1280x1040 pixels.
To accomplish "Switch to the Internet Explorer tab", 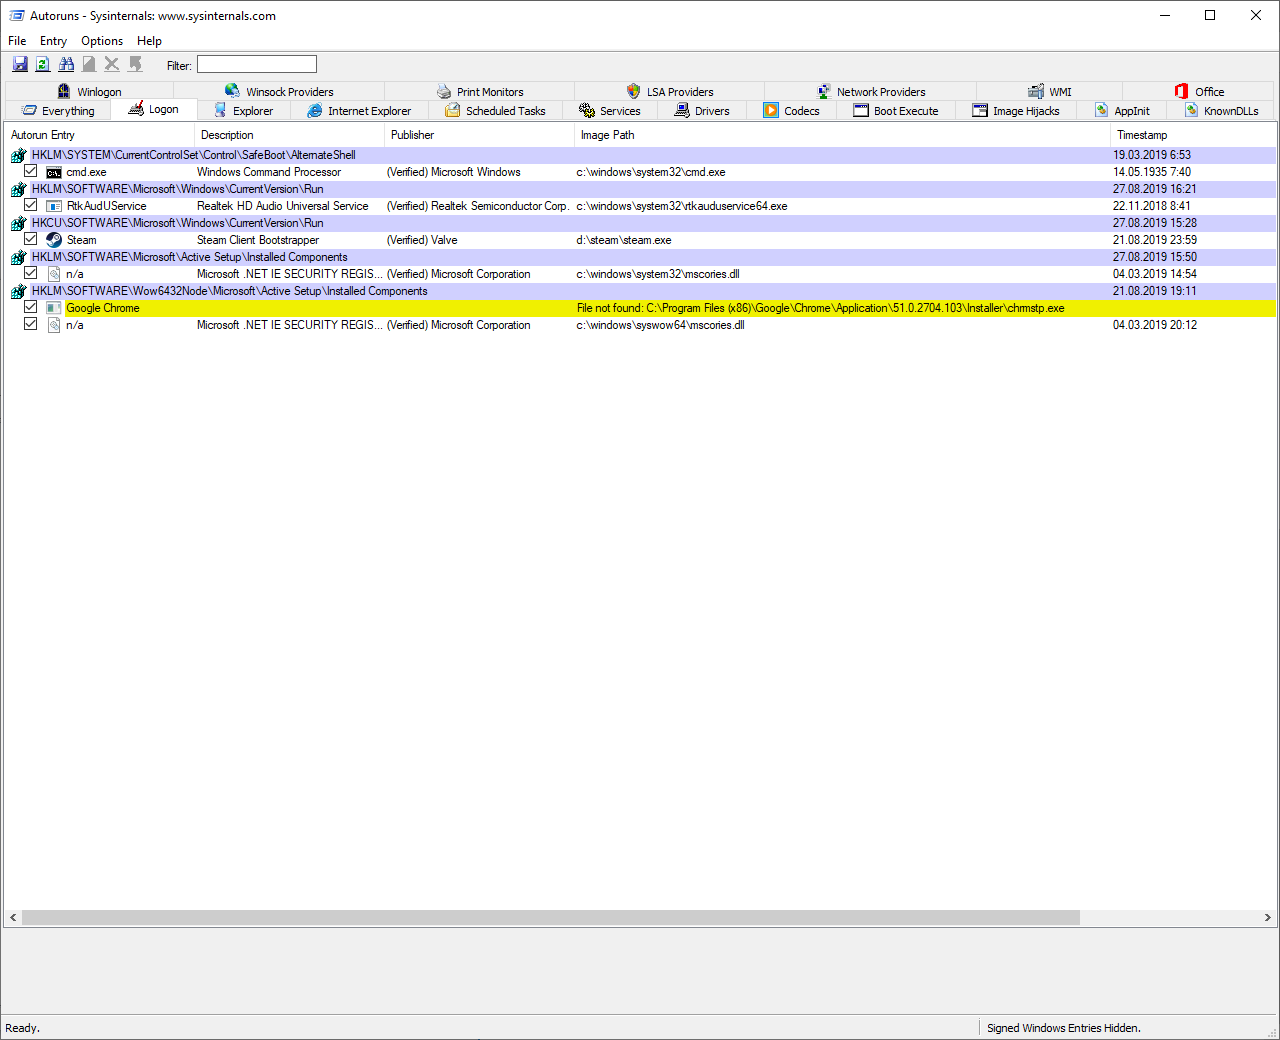I will [359, 111].
